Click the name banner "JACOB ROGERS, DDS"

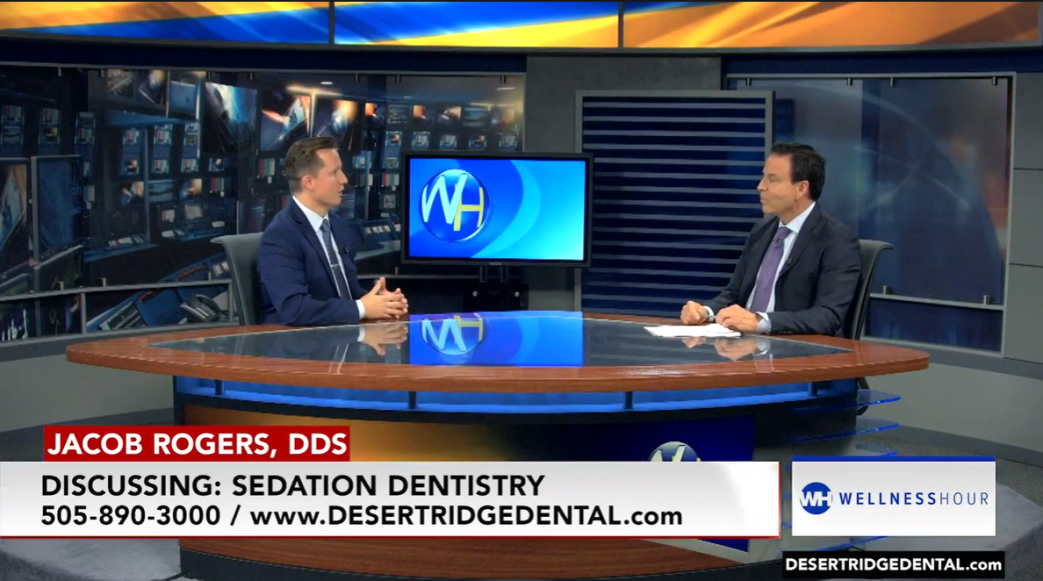coord(197,443)
